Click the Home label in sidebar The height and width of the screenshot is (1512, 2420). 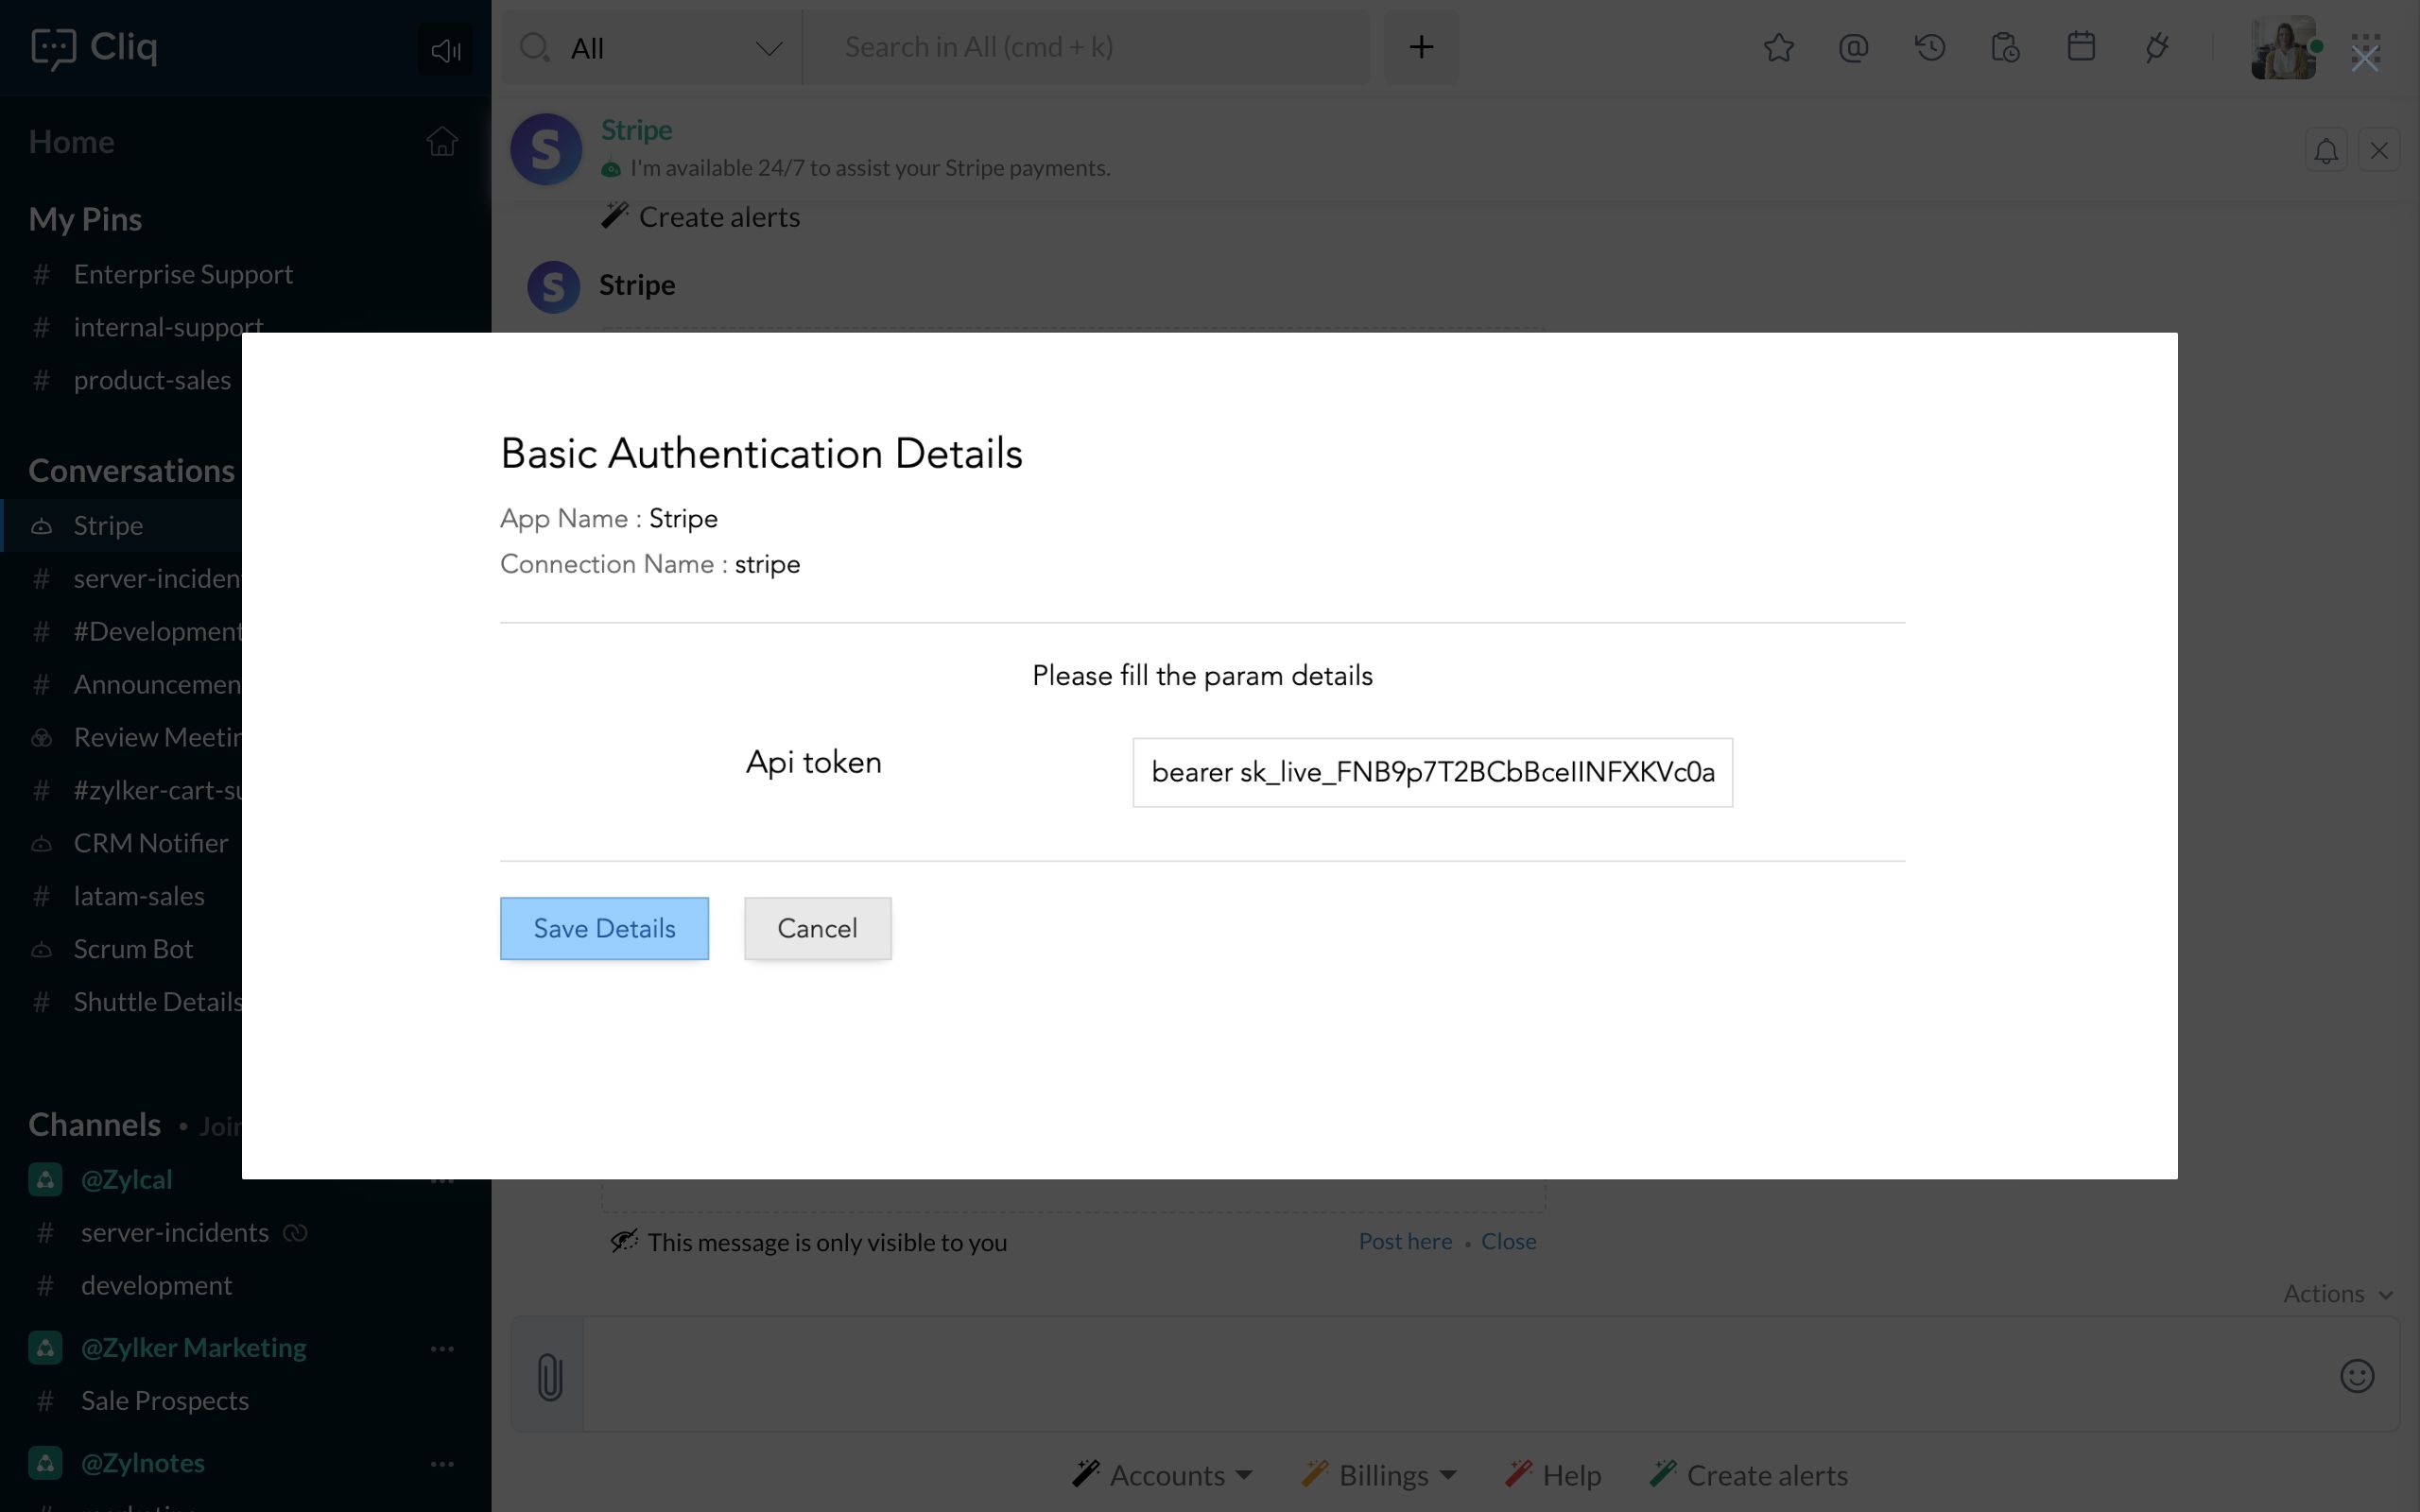(x=71, y=141)
